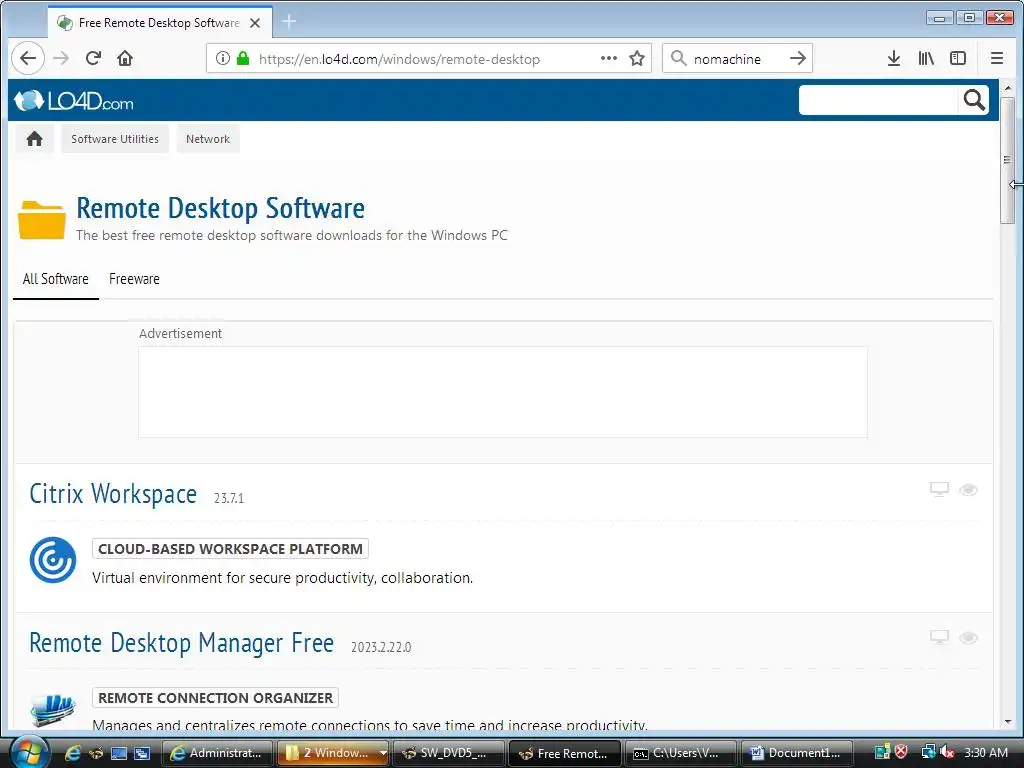Click the forward navigation arrow
The image size is (1024, 768).
[x=61, y=59]
